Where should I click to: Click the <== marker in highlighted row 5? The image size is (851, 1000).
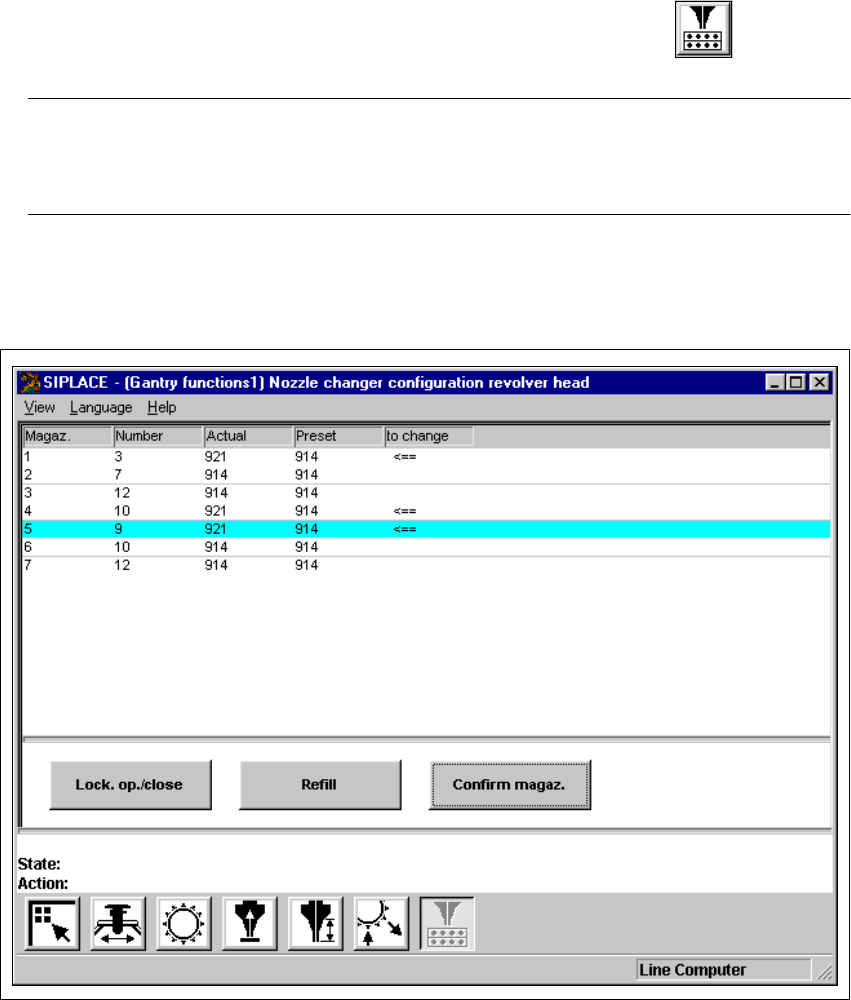405,529
